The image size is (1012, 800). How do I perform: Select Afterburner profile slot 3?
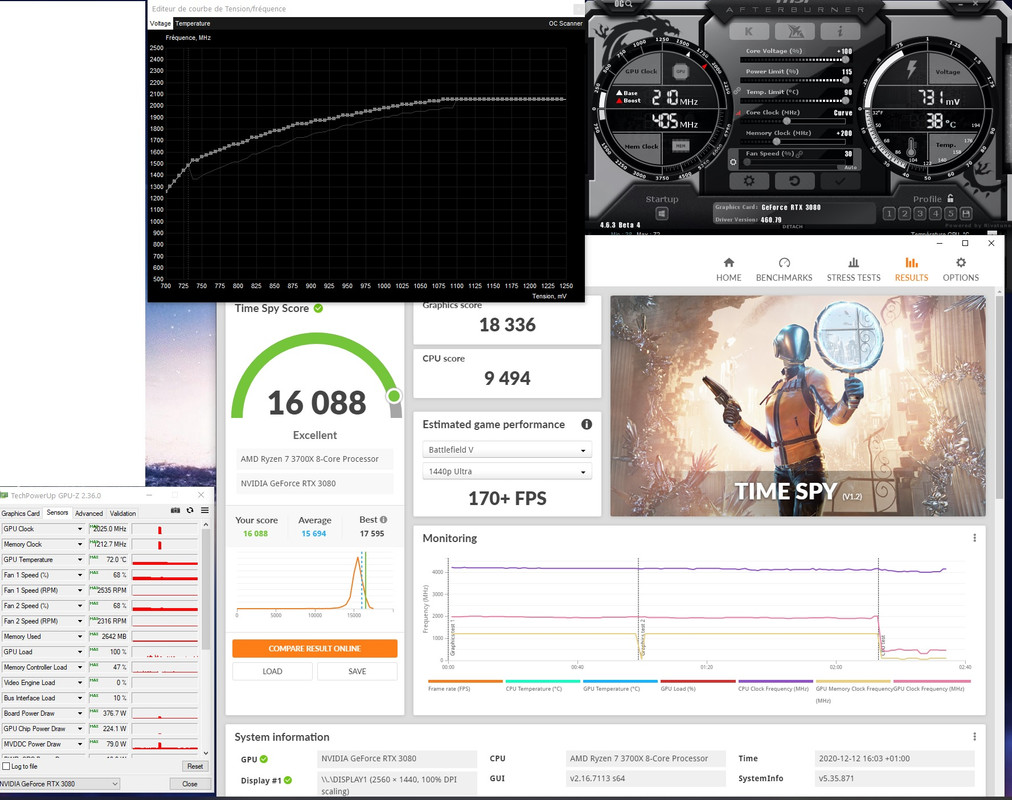coord(920,214)
